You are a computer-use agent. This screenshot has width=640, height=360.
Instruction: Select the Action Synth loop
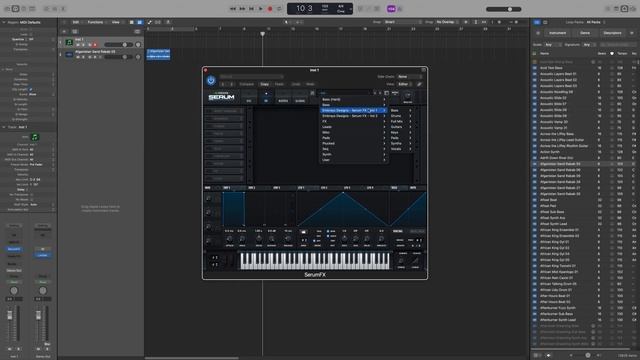[550, 152]
